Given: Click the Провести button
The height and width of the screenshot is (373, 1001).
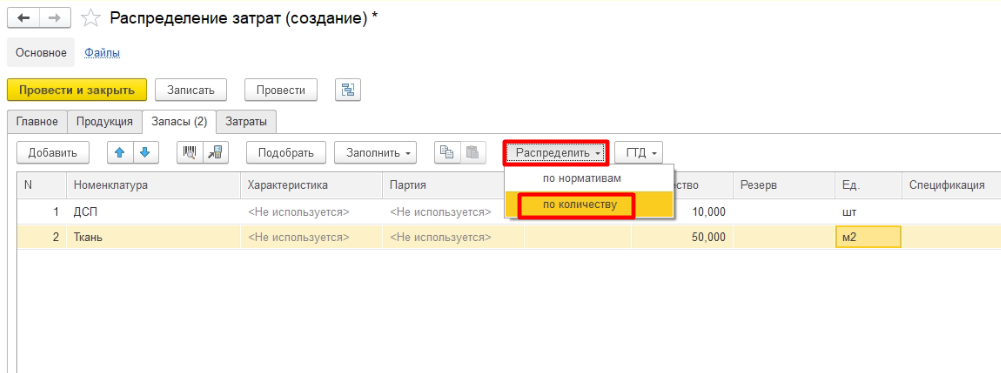Looking at the screenshot, I should (281, 90).
